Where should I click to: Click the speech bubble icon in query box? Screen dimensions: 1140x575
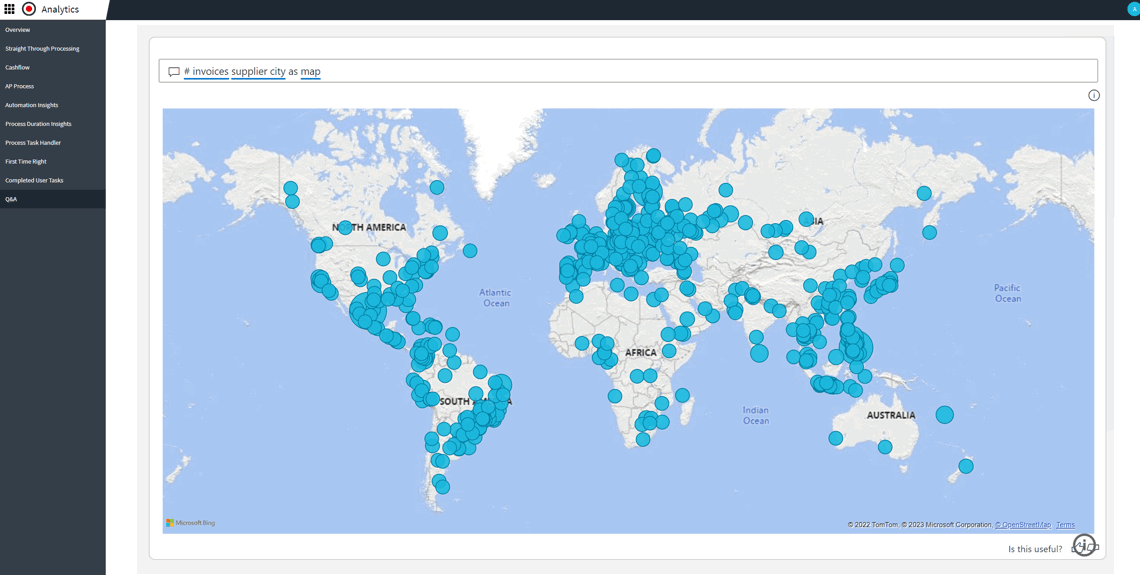174,72
